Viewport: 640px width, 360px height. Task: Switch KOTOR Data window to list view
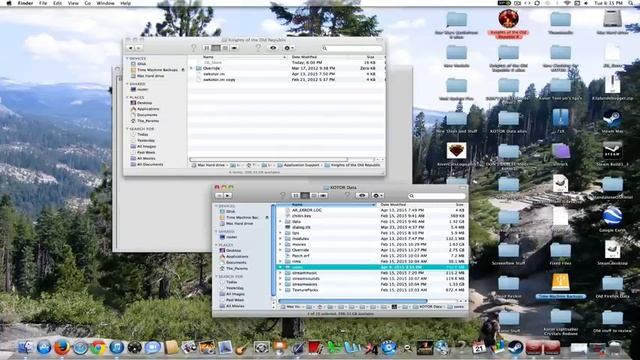point(305,196)
